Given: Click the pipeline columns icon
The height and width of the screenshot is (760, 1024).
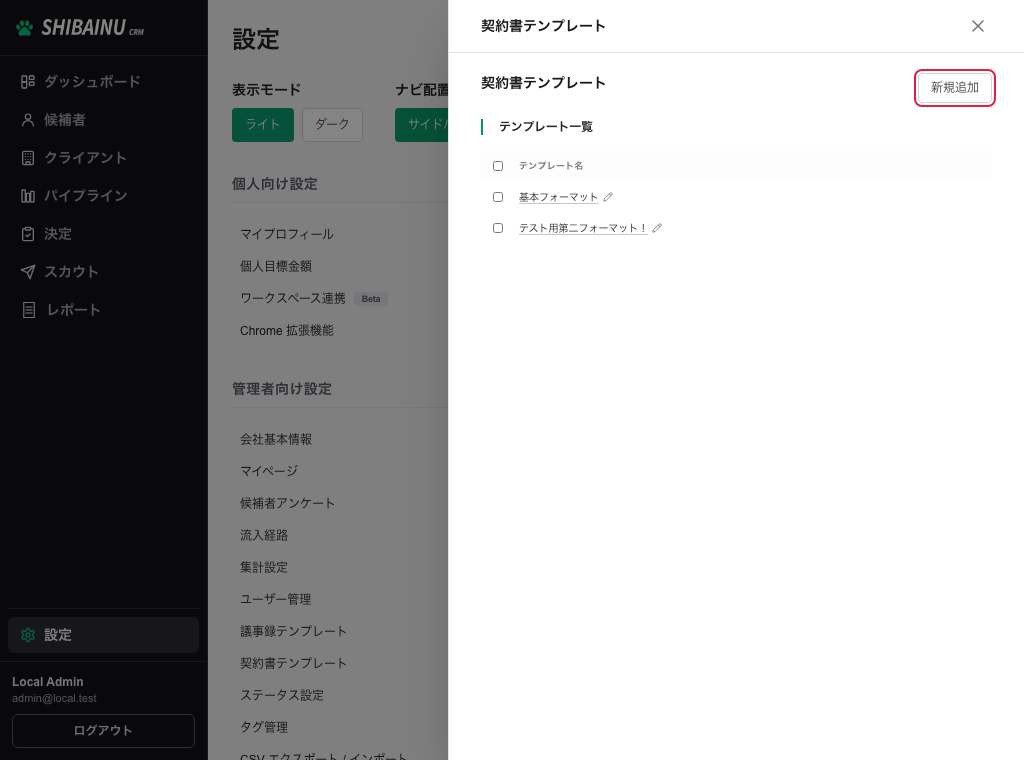Looking at the screenshot, I should (x=27, y=196).
